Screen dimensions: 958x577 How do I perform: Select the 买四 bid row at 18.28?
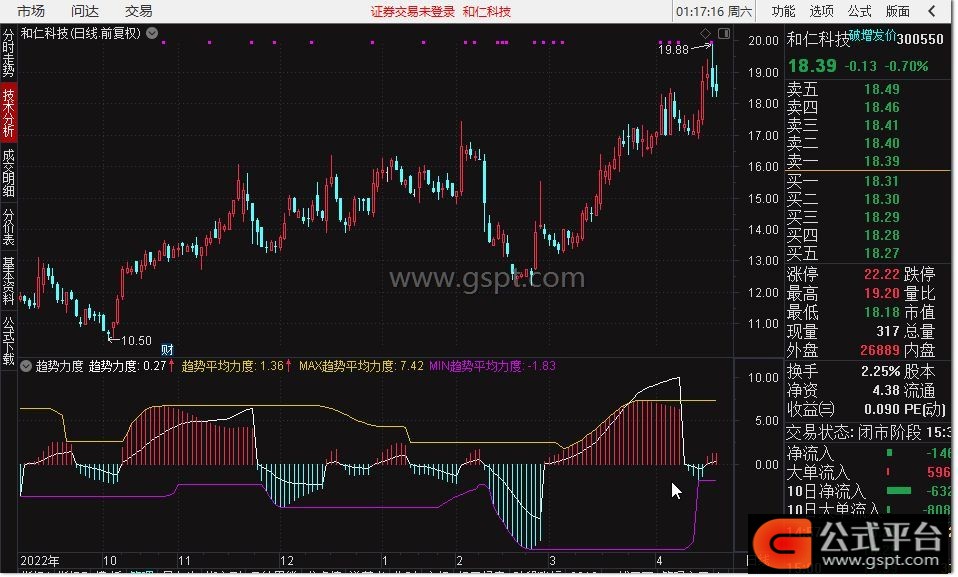(x=869, y=235)
